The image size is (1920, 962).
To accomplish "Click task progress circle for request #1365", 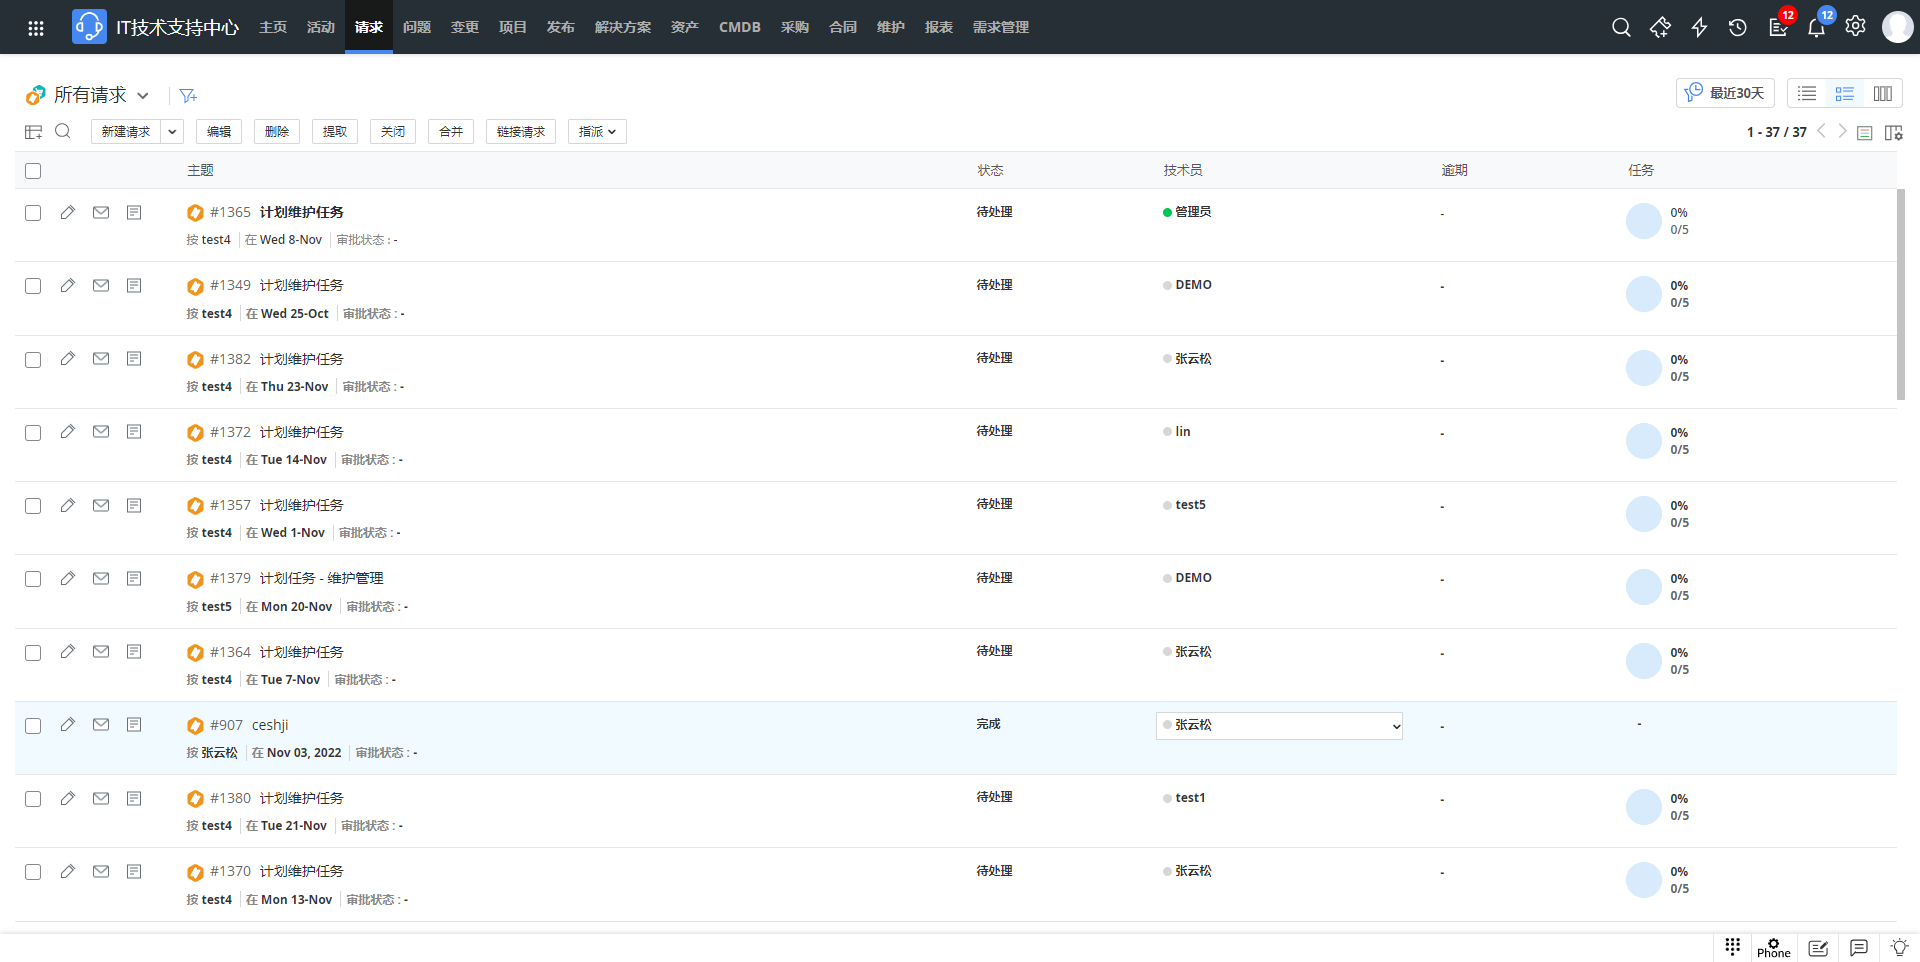I will pos(1643,221).
